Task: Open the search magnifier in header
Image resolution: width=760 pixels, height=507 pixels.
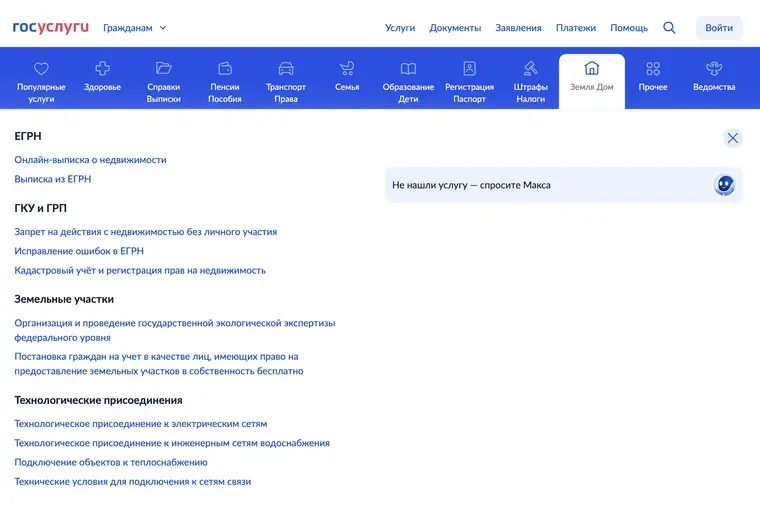Action: pos(670,28)
